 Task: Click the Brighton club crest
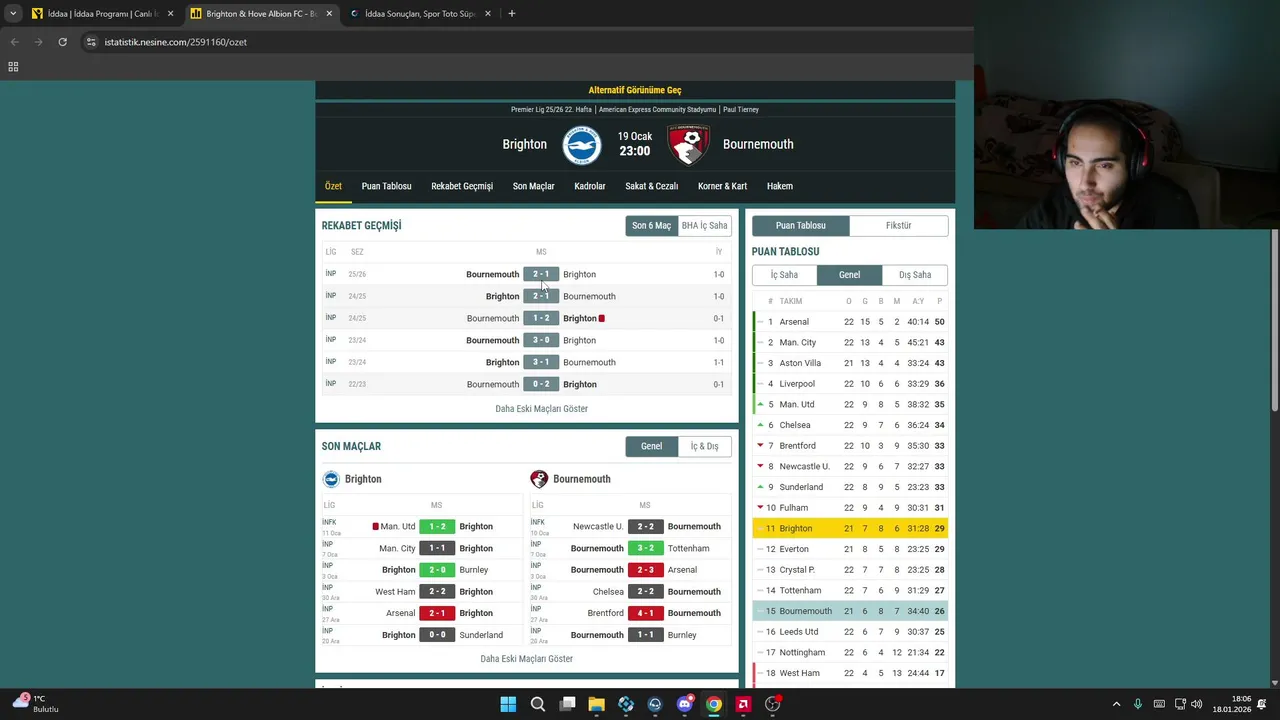[x=581, y=145]
